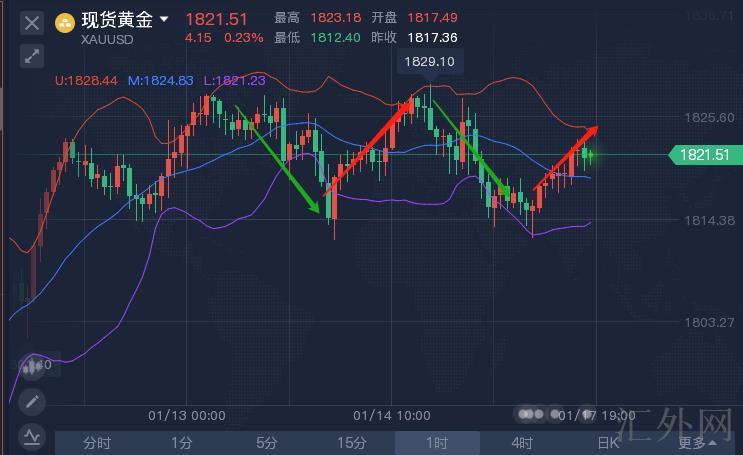Viewport: 743px width, 455px height.
Task: Choose the 15分 interval tab
Action: [x=351, y=443]
